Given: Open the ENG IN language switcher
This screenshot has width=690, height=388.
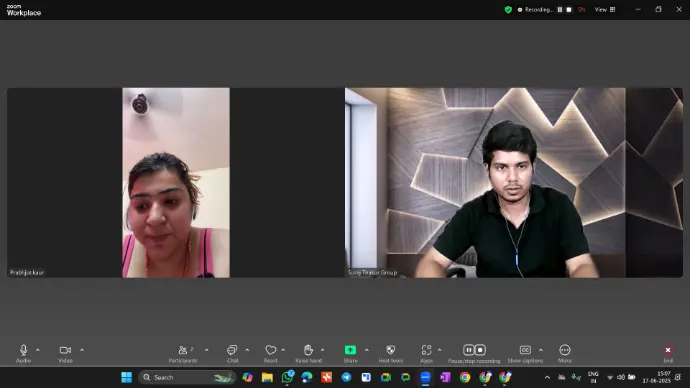Looking at the screenshot, I should [x=593, y=377].
